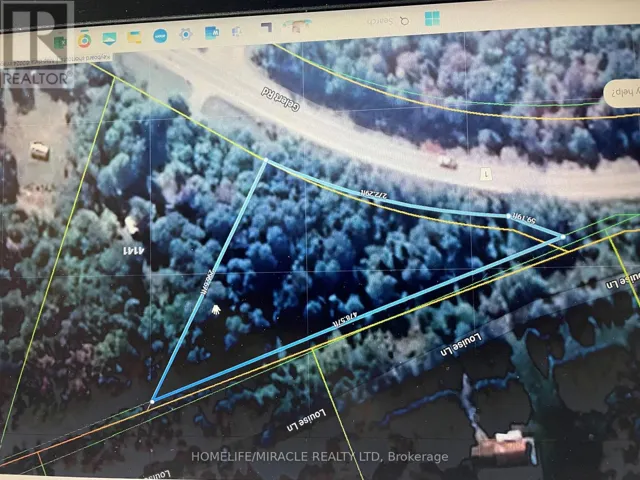Click the magnifier icon beside Search
This screenshot has height=480, width=640.
tap(404, 21)
